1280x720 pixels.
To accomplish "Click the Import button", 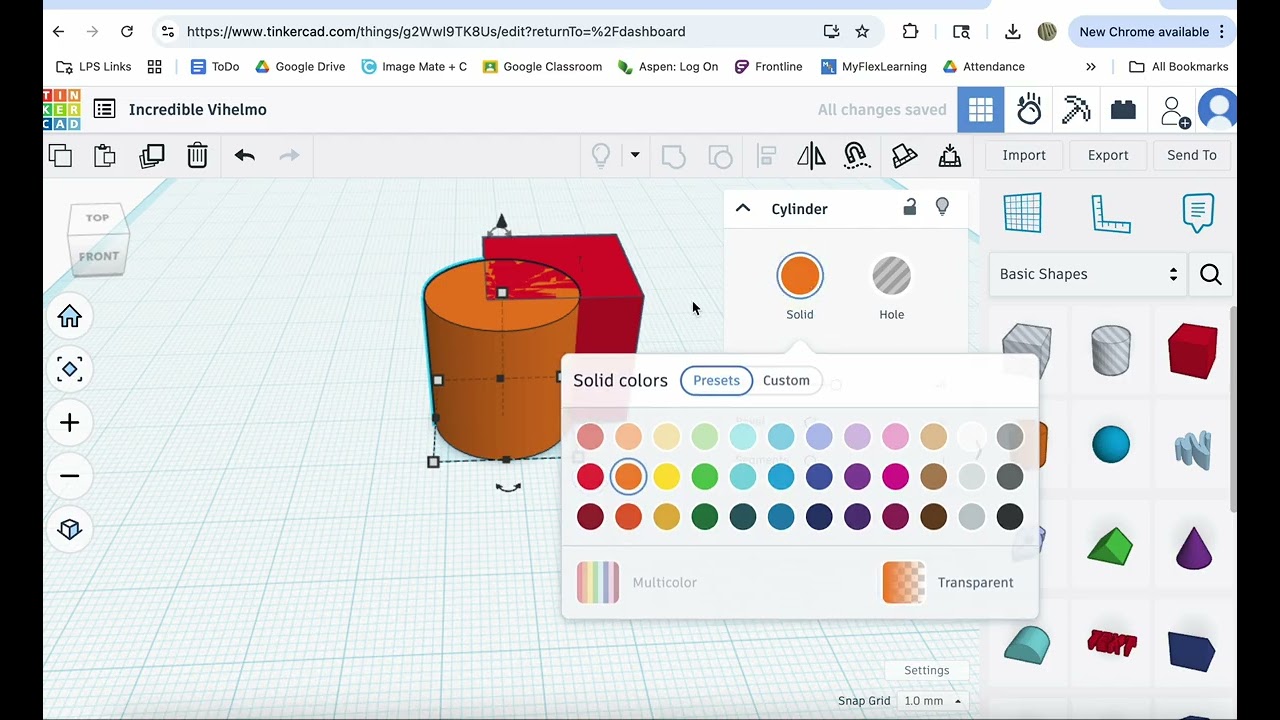I will tap(1024, 155).
